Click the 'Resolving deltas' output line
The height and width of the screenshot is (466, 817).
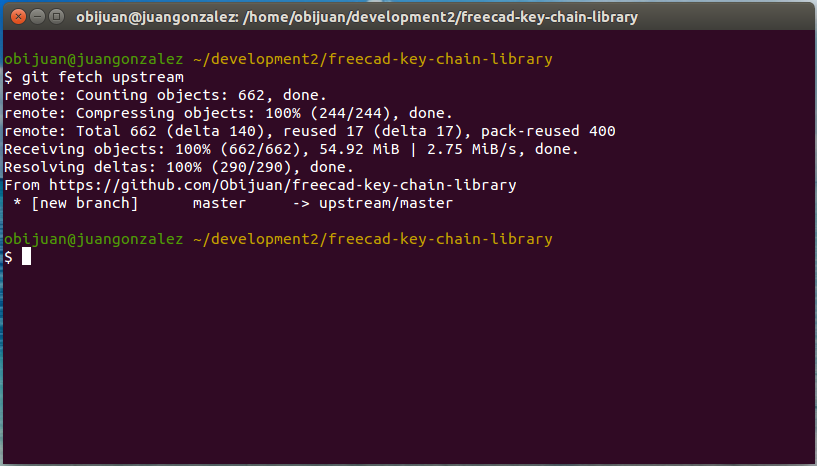point(178,167)
